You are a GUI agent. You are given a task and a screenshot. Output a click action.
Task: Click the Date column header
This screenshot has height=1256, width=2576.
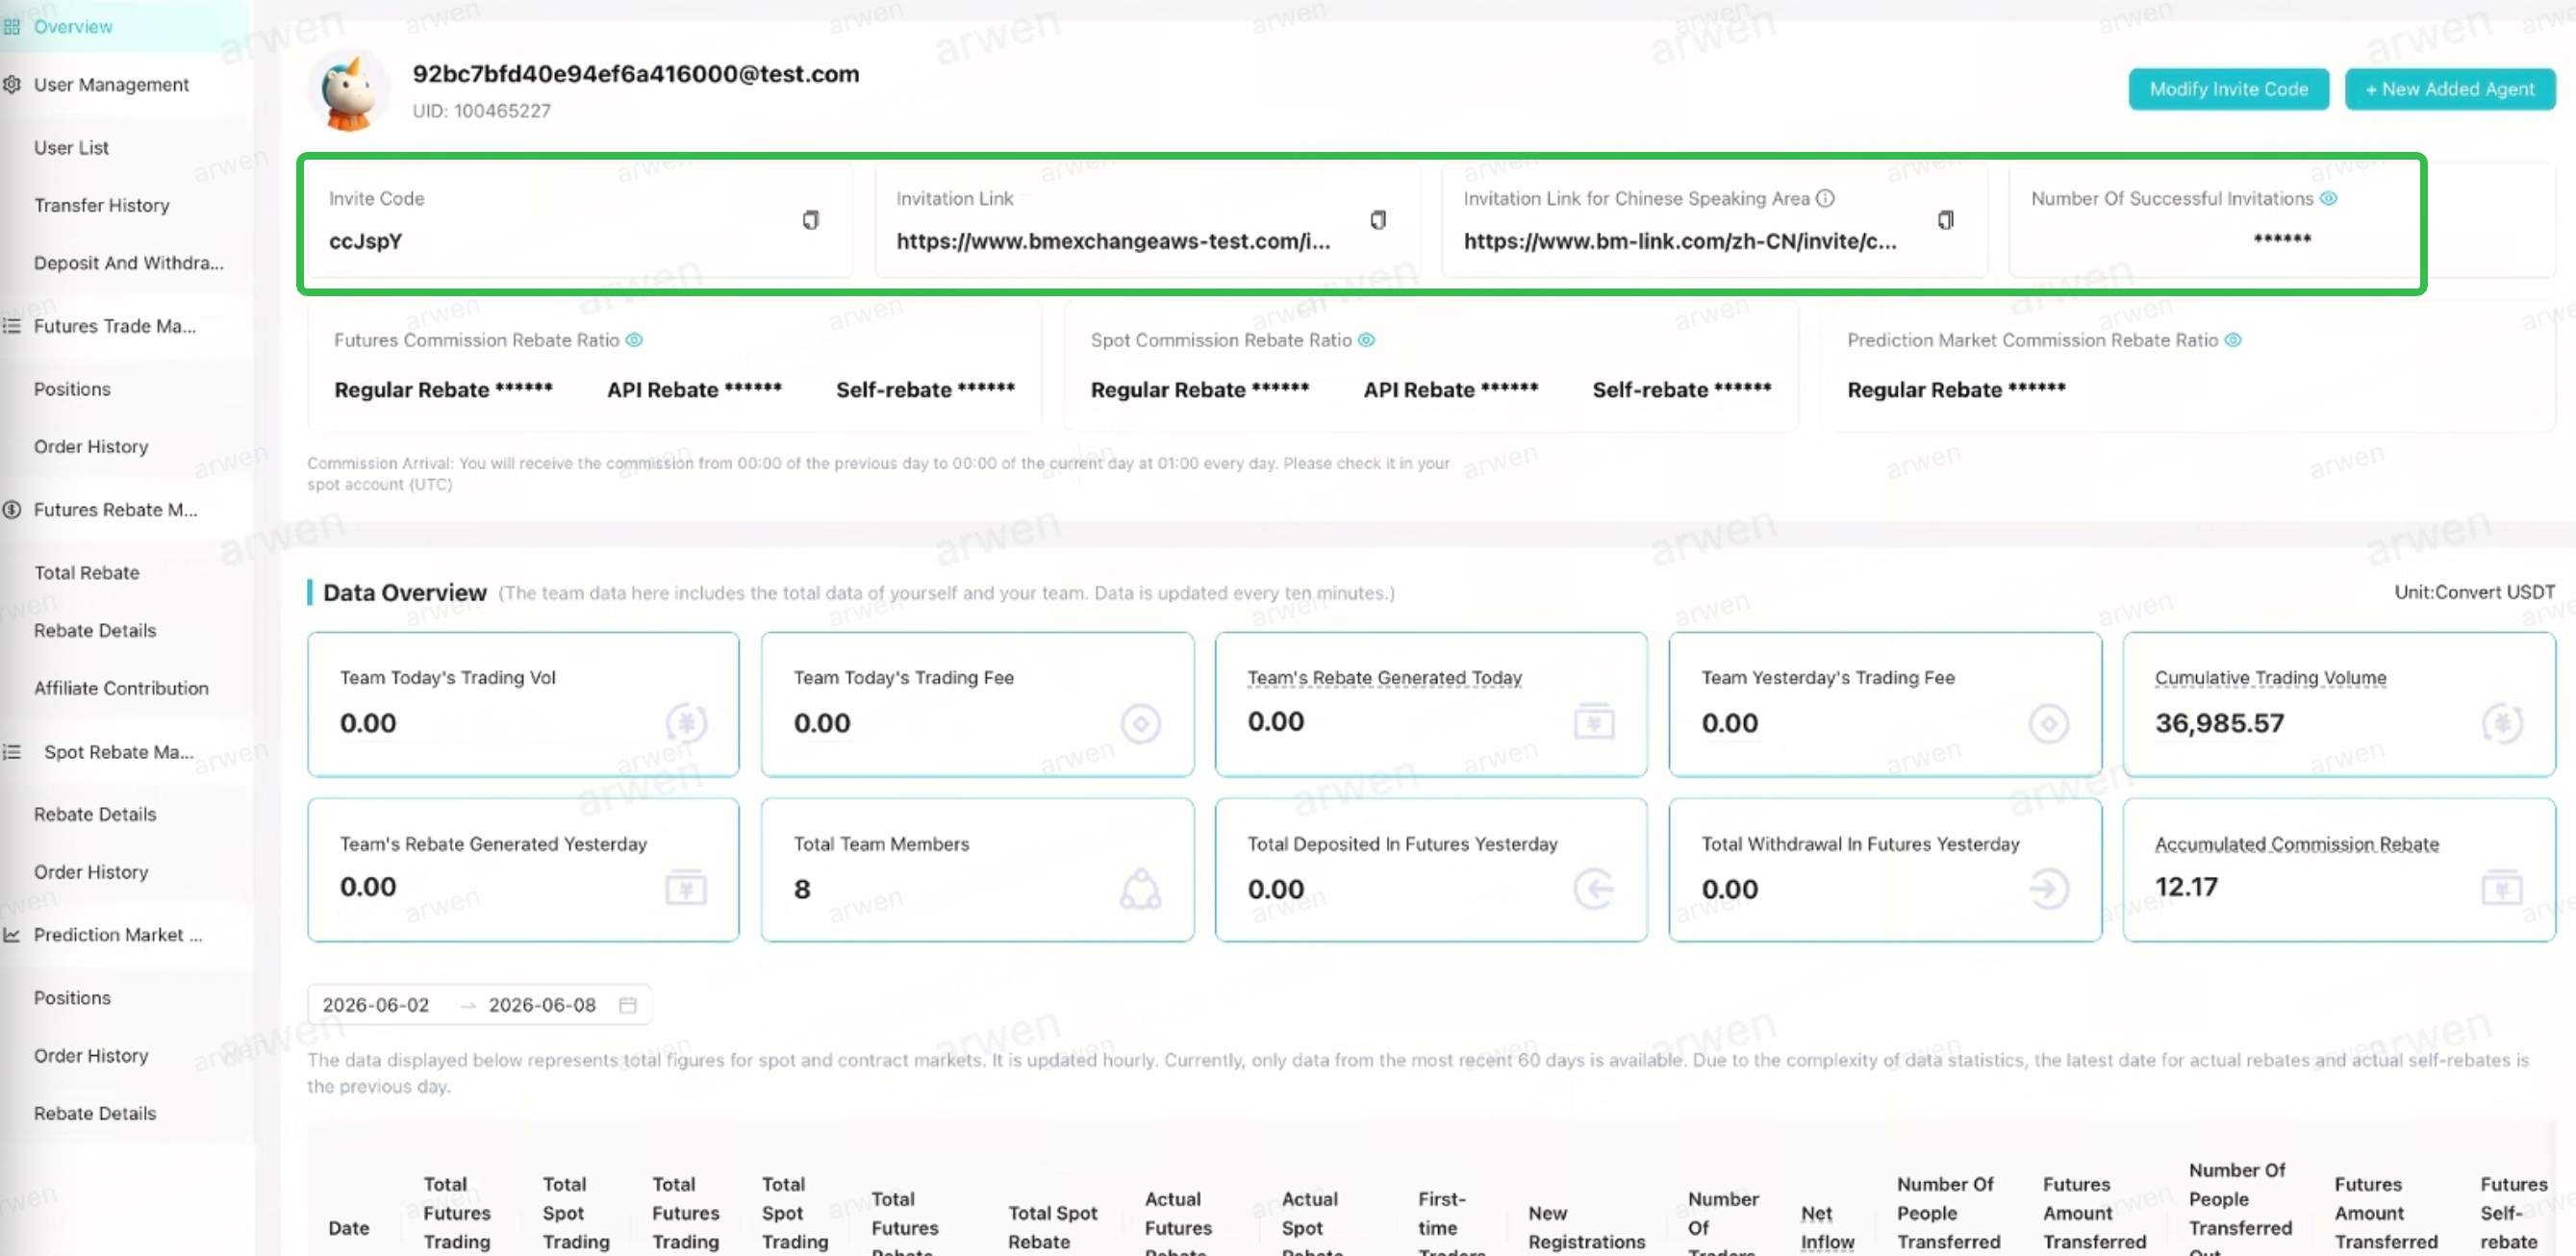point(349,1228)
